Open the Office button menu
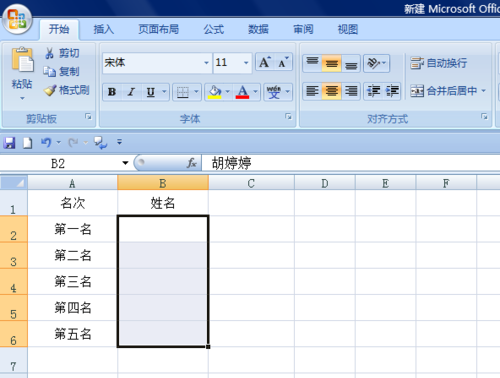Viewport: 500px width, 378px height. 17,19
